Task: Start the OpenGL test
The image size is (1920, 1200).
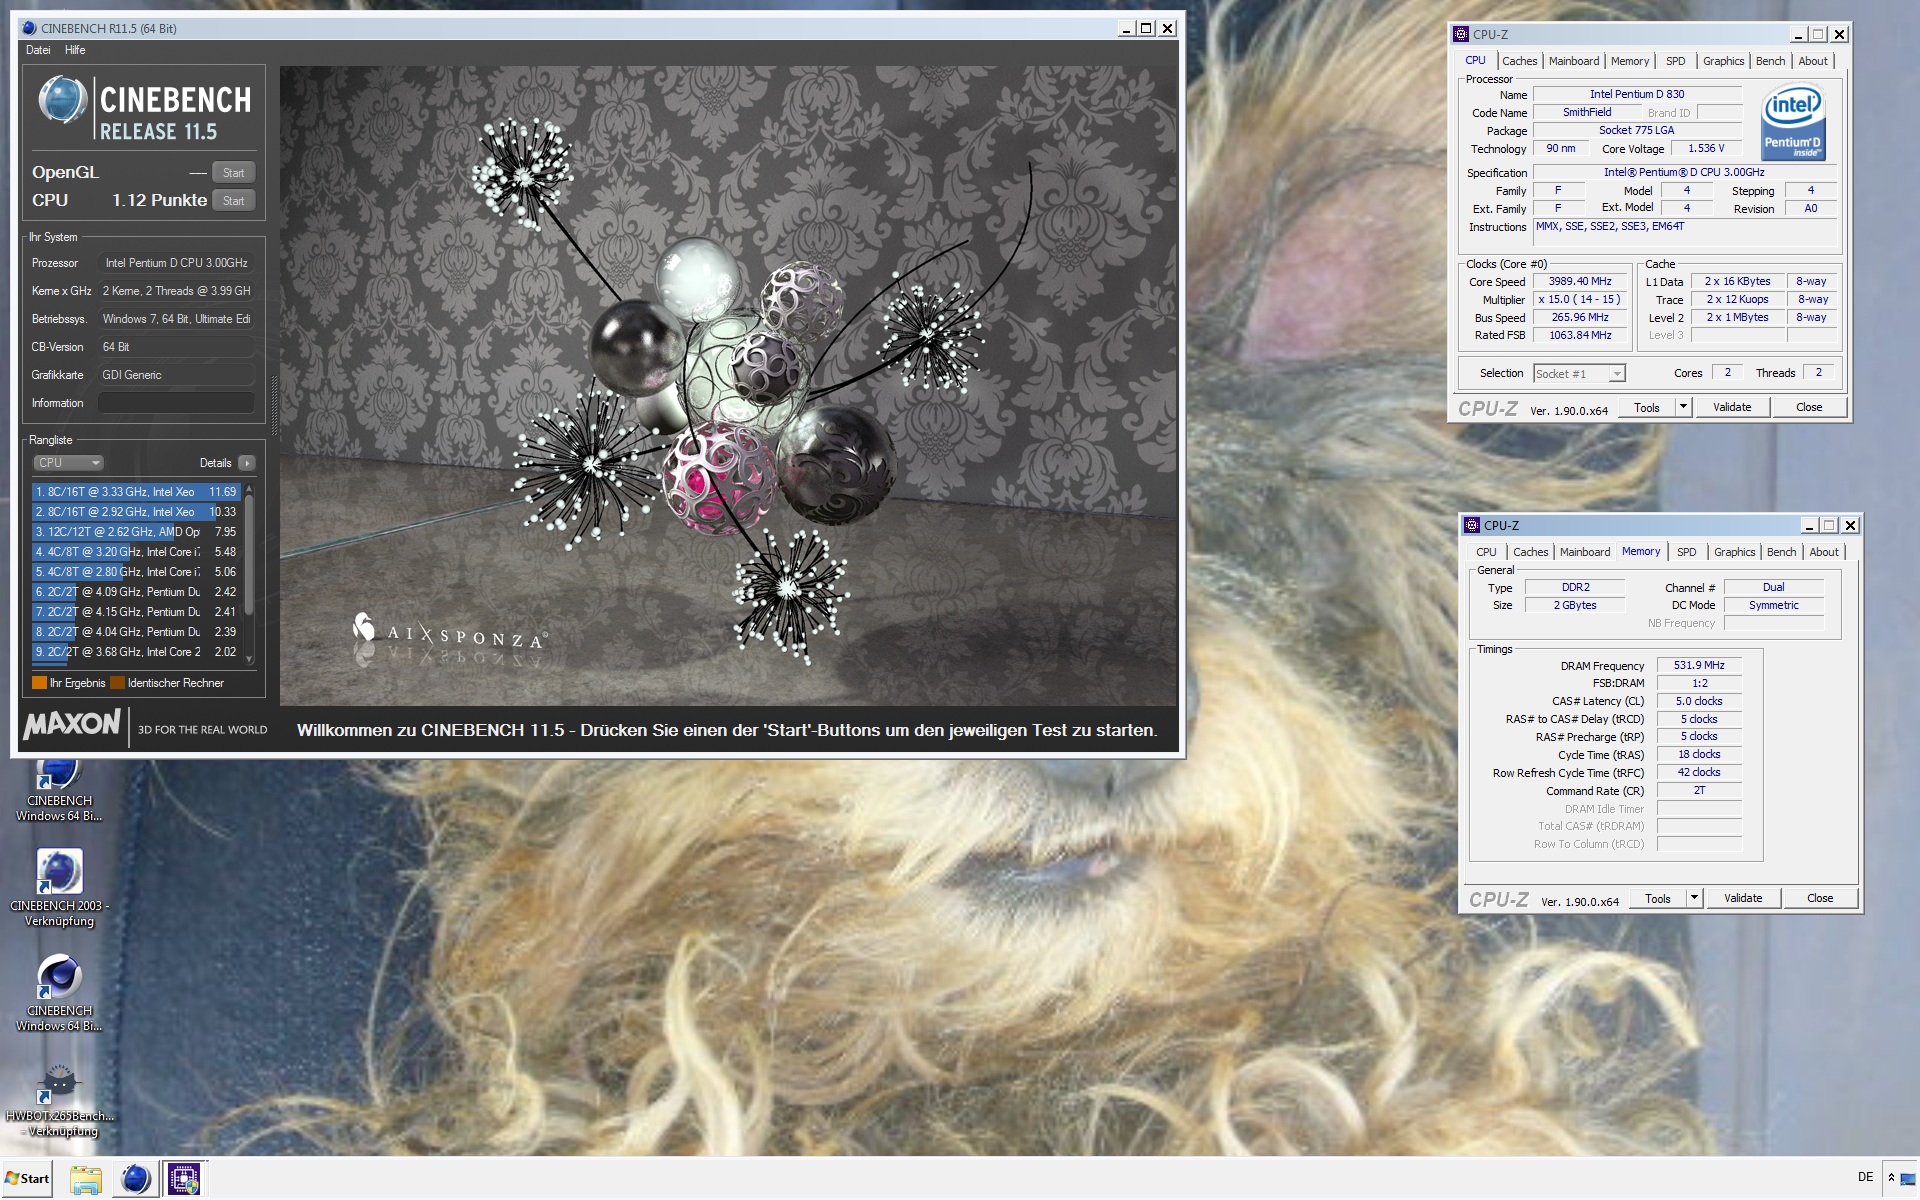Action: click(233, 173)
